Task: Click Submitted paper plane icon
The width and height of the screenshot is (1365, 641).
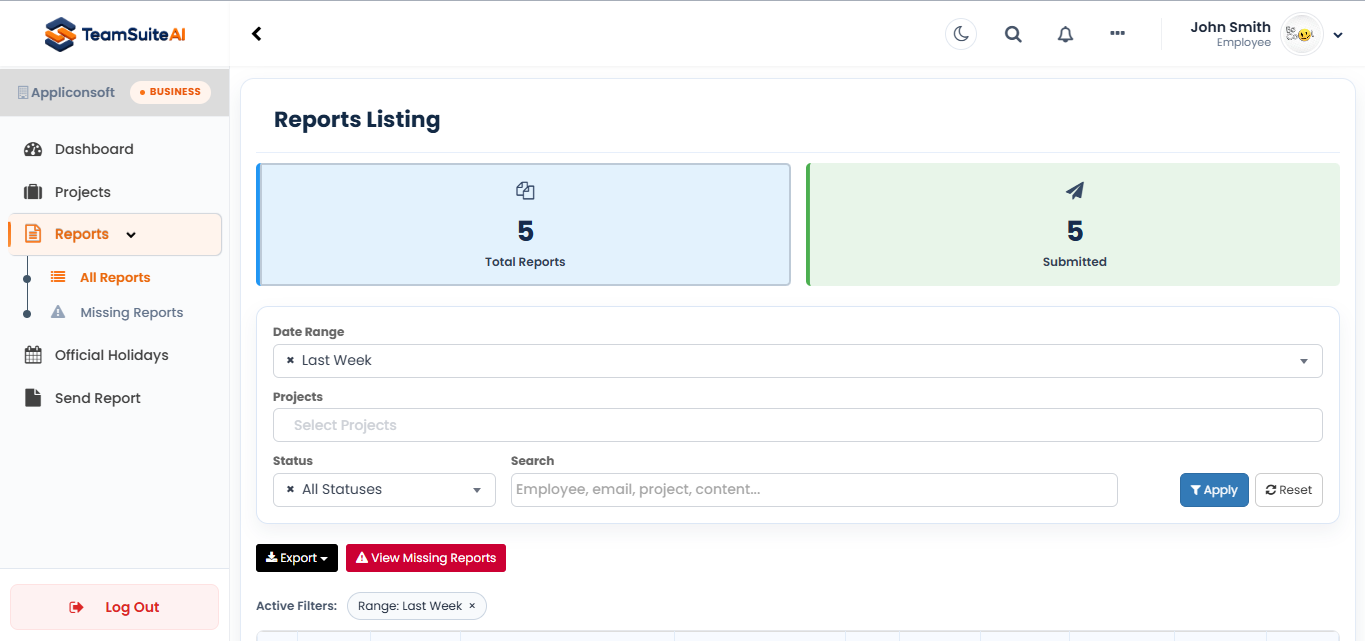Action: tap(1075, 190)
